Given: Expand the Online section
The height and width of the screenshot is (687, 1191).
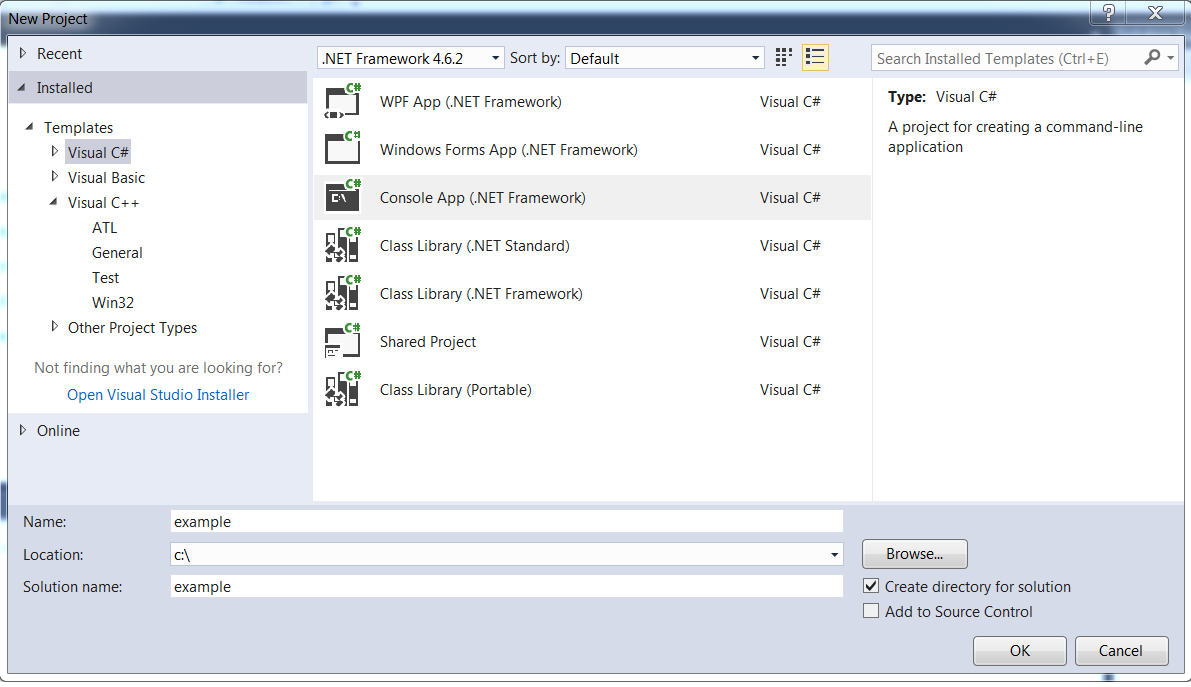Looking at the screenshot, I should tap(23, 430).
